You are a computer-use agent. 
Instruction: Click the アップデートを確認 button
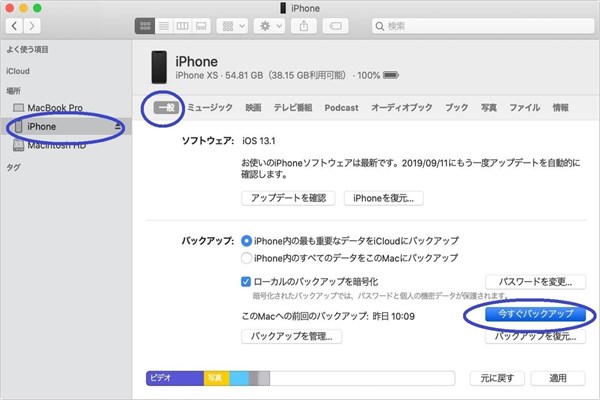click(x=288, y=198)
